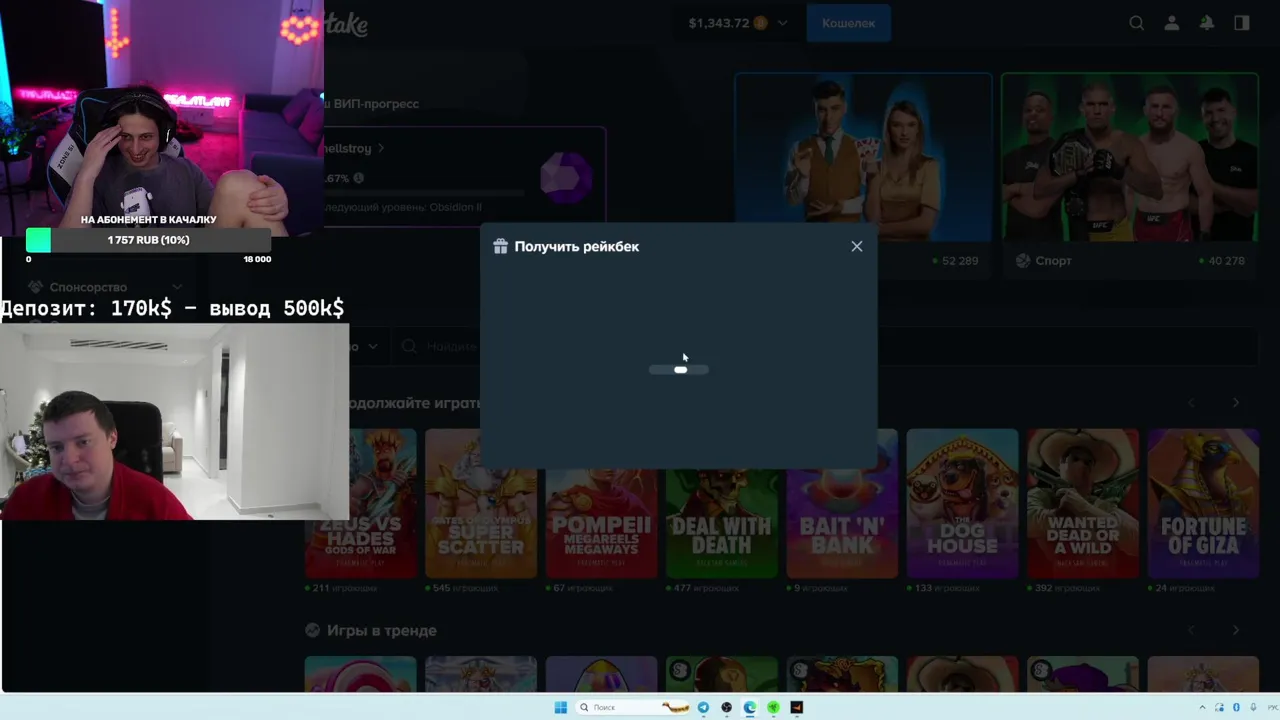Open Bait 'N' Bank game tile
The image size is (1280, 720).
click(x=842, y=503)
